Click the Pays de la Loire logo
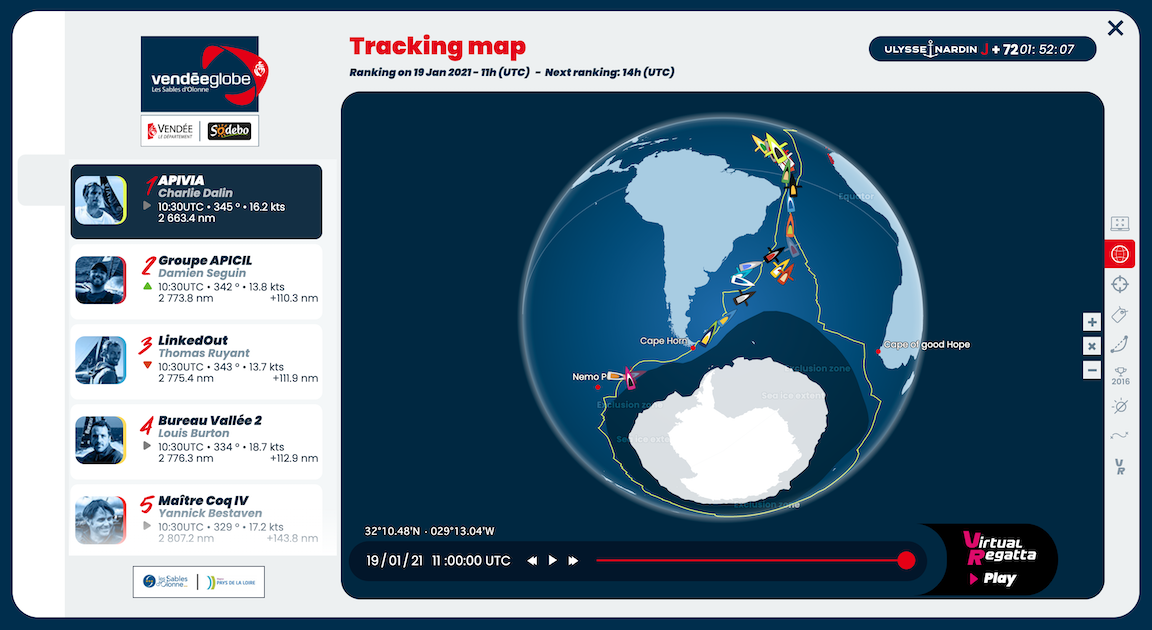 point(231,582)
